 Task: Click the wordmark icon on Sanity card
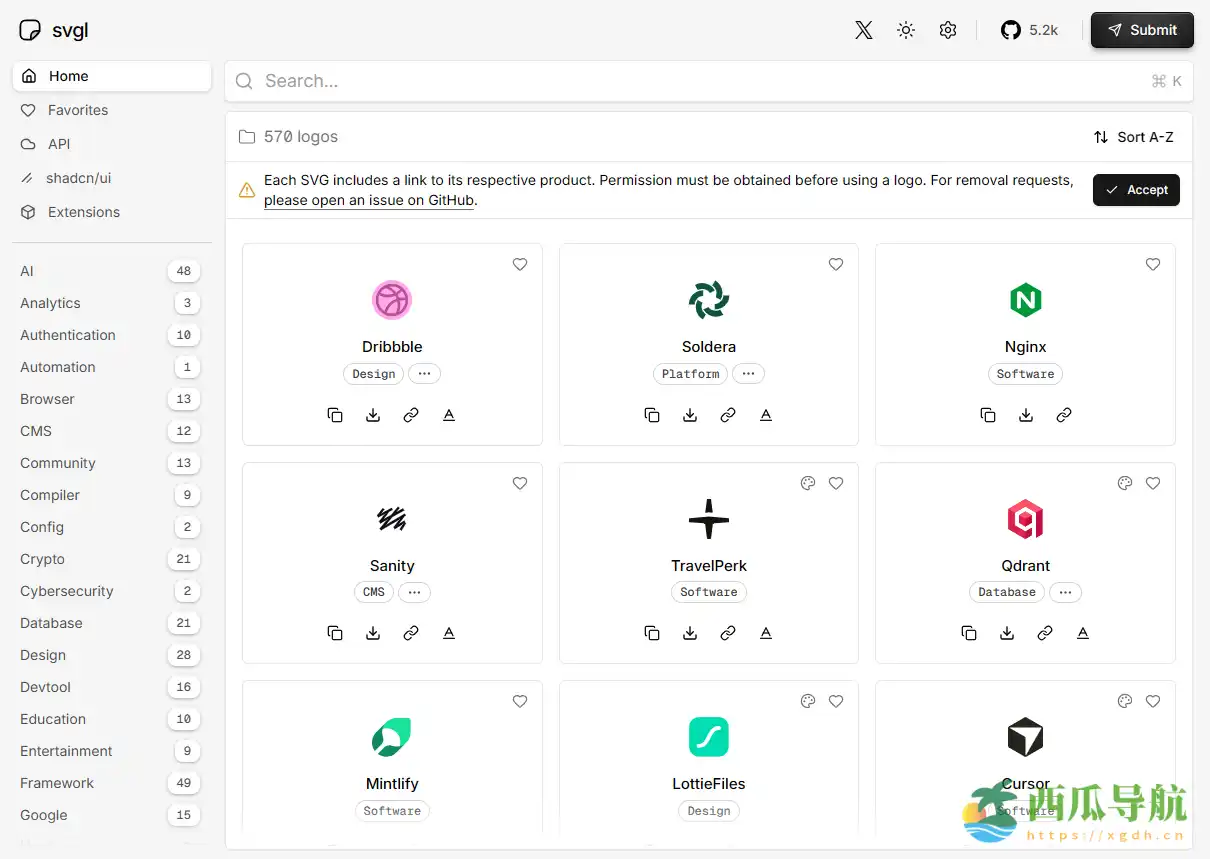[x=449, y=633]
